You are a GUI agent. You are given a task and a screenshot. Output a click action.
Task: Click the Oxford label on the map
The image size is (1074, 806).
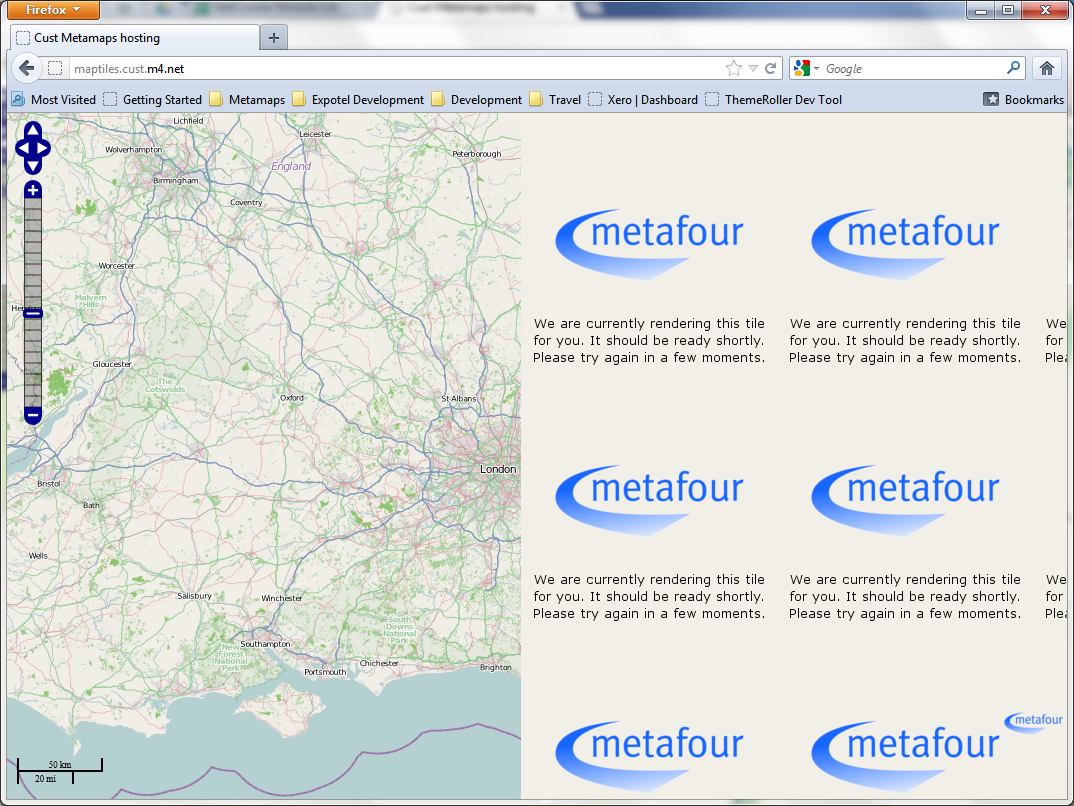point(292,397)
